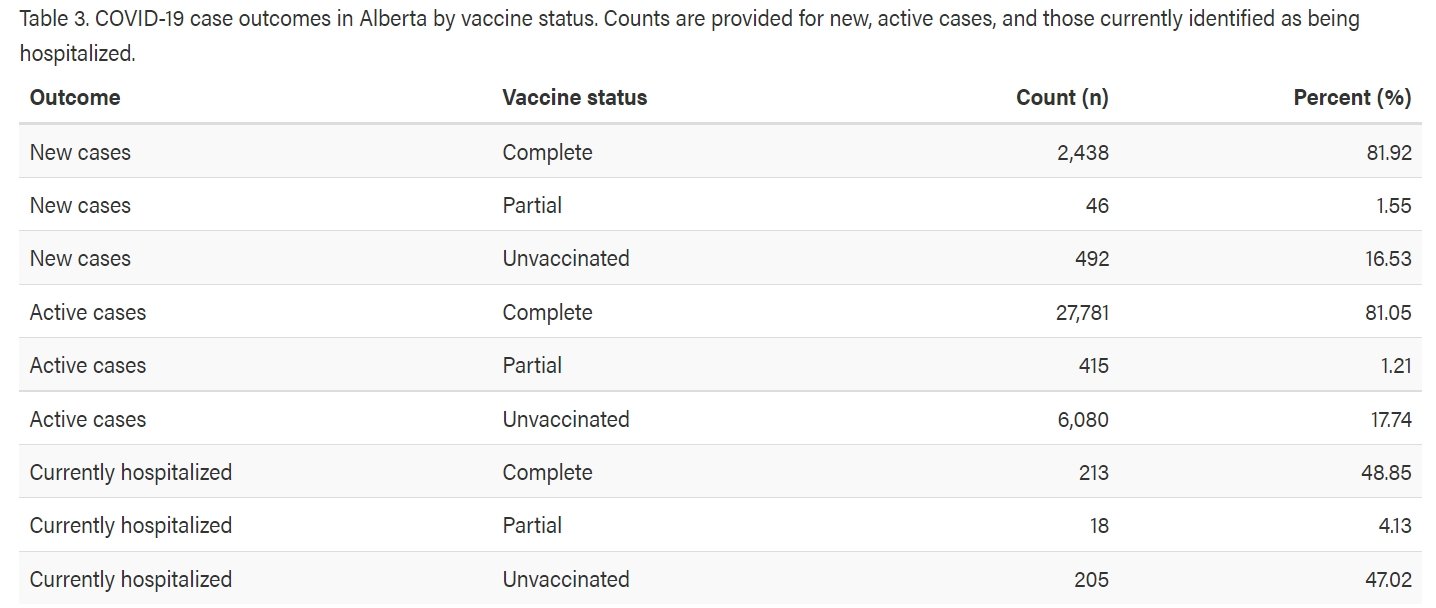Click the Outcome column header
This screenshot has width=1436, height=608.
coord(75,98)
